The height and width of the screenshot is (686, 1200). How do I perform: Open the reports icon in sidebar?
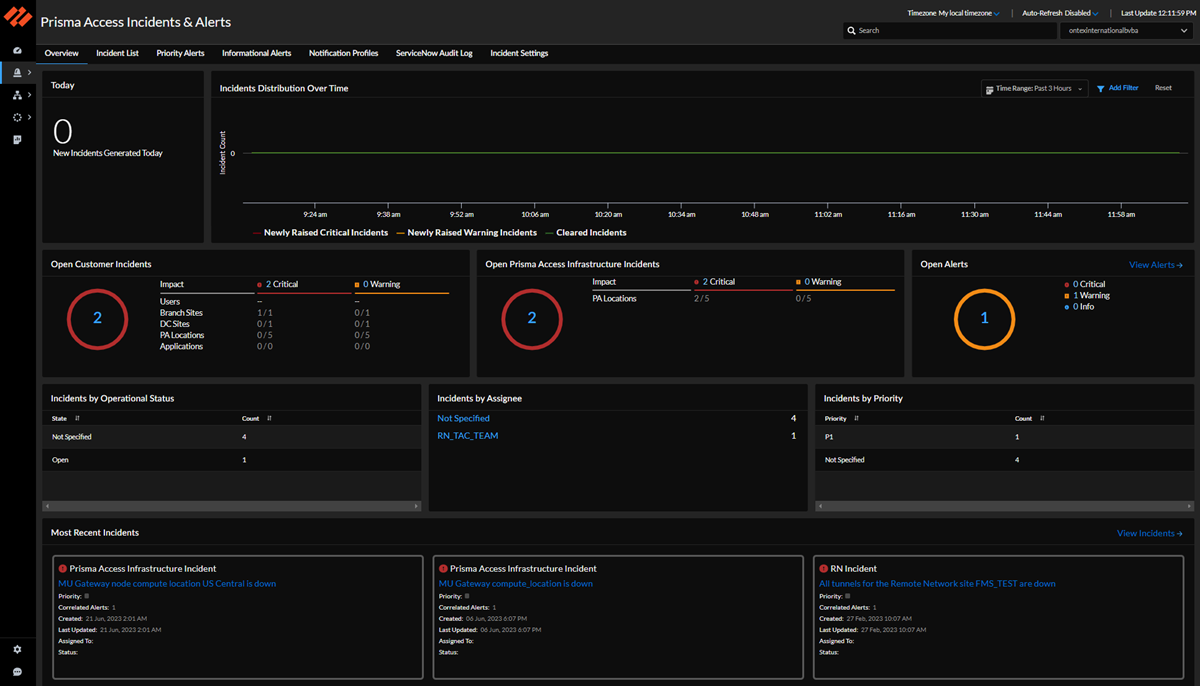click(17, 140)
